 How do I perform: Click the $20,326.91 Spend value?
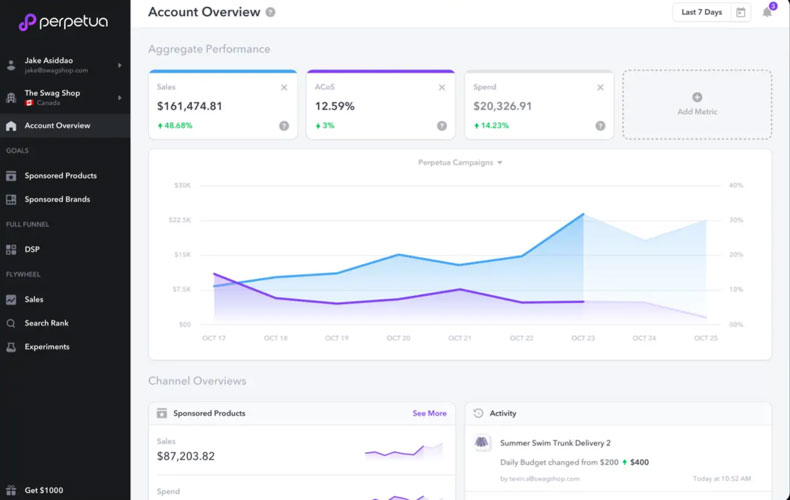(x=502, y=106)
